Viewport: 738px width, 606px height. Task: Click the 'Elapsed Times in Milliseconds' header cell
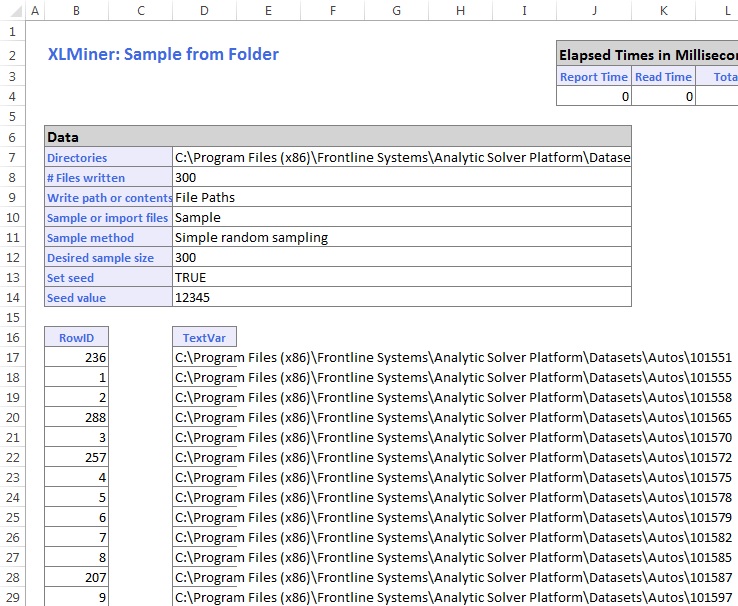click(x=646, y=55)
